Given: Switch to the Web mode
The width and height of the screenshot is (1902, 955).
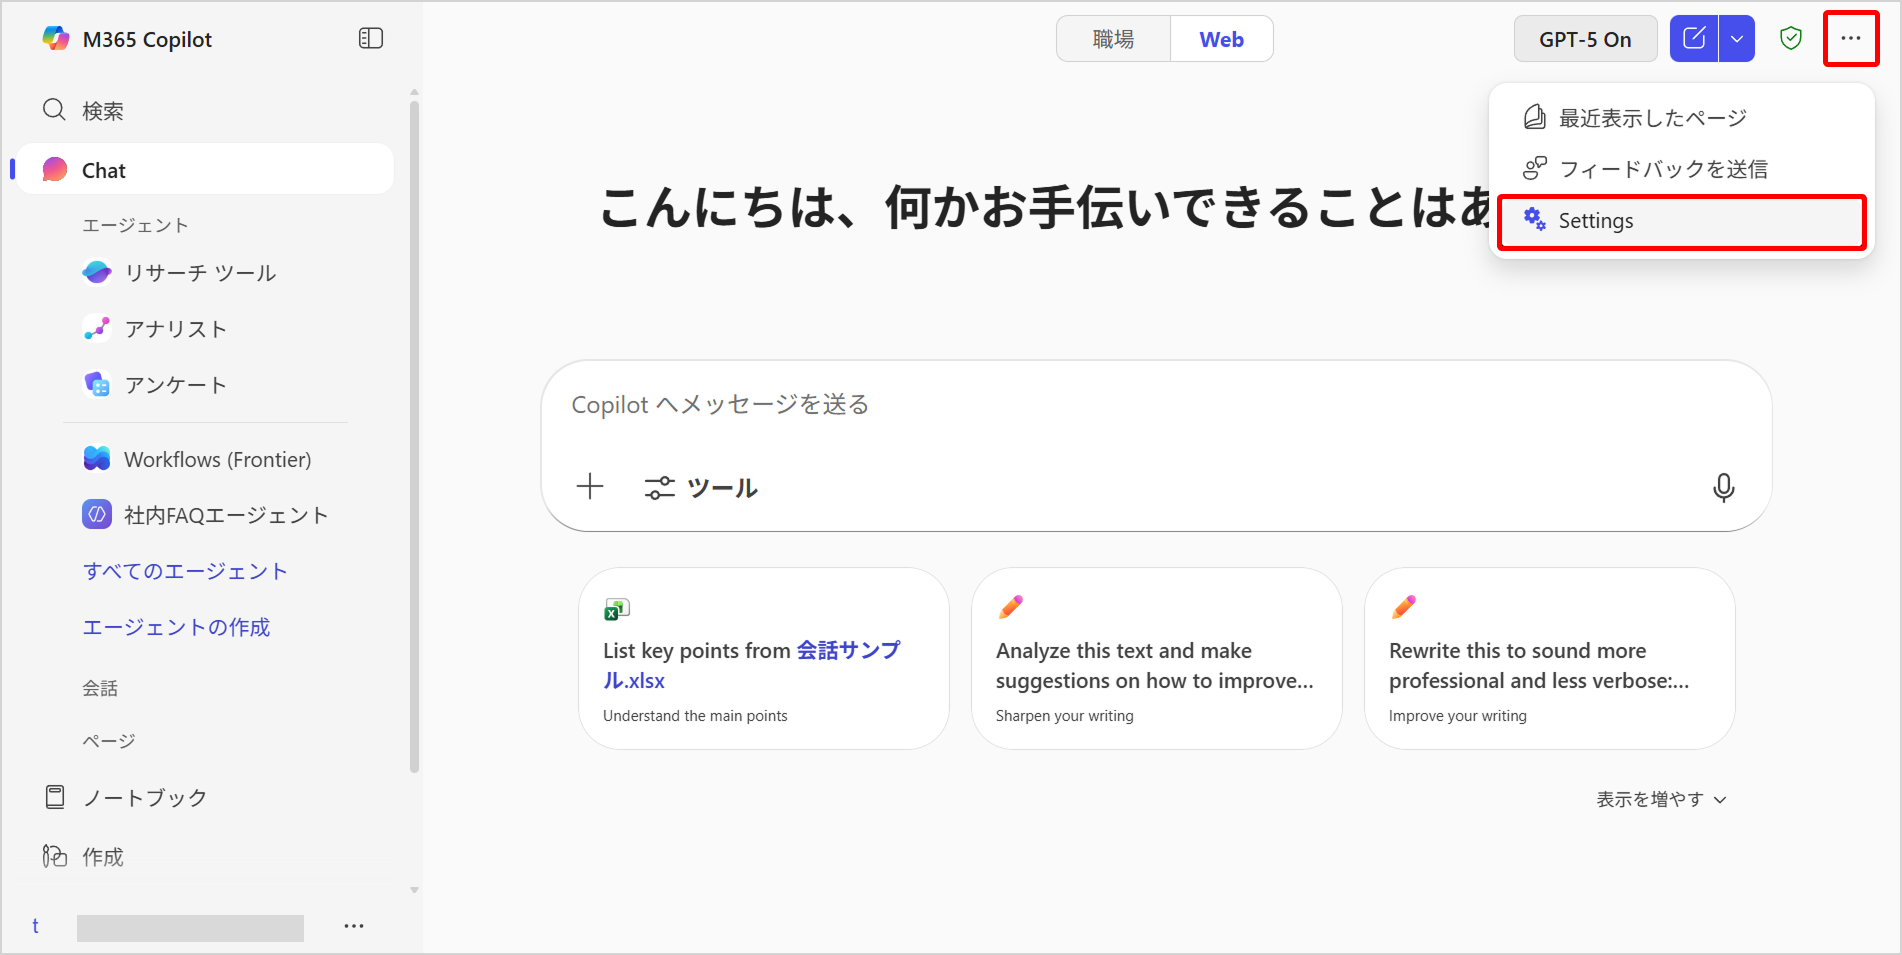Looking at the screenshot, I should point(1221,39).
